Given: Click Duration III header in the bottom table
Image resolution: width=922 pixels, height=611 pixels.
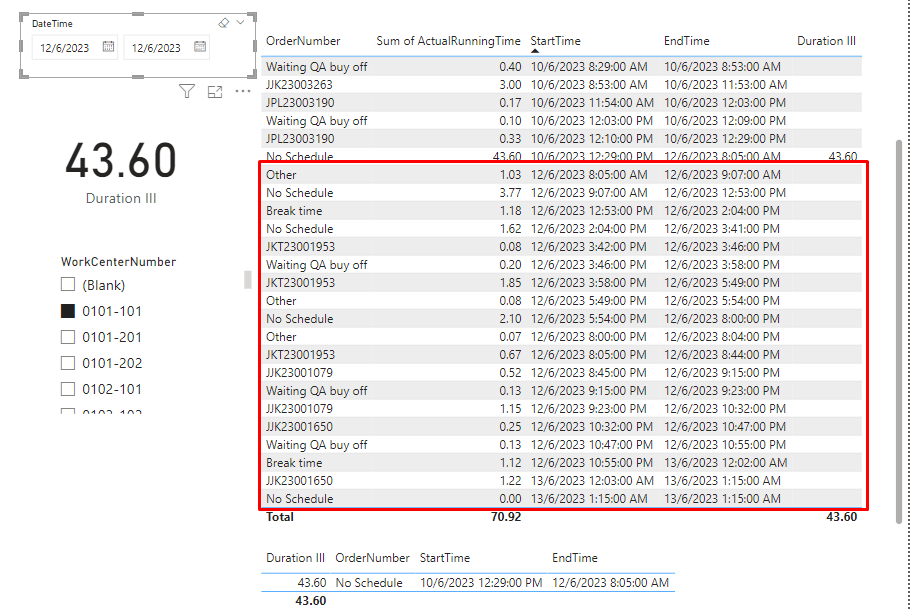Looking at the screenshot, I should [295, 558].
